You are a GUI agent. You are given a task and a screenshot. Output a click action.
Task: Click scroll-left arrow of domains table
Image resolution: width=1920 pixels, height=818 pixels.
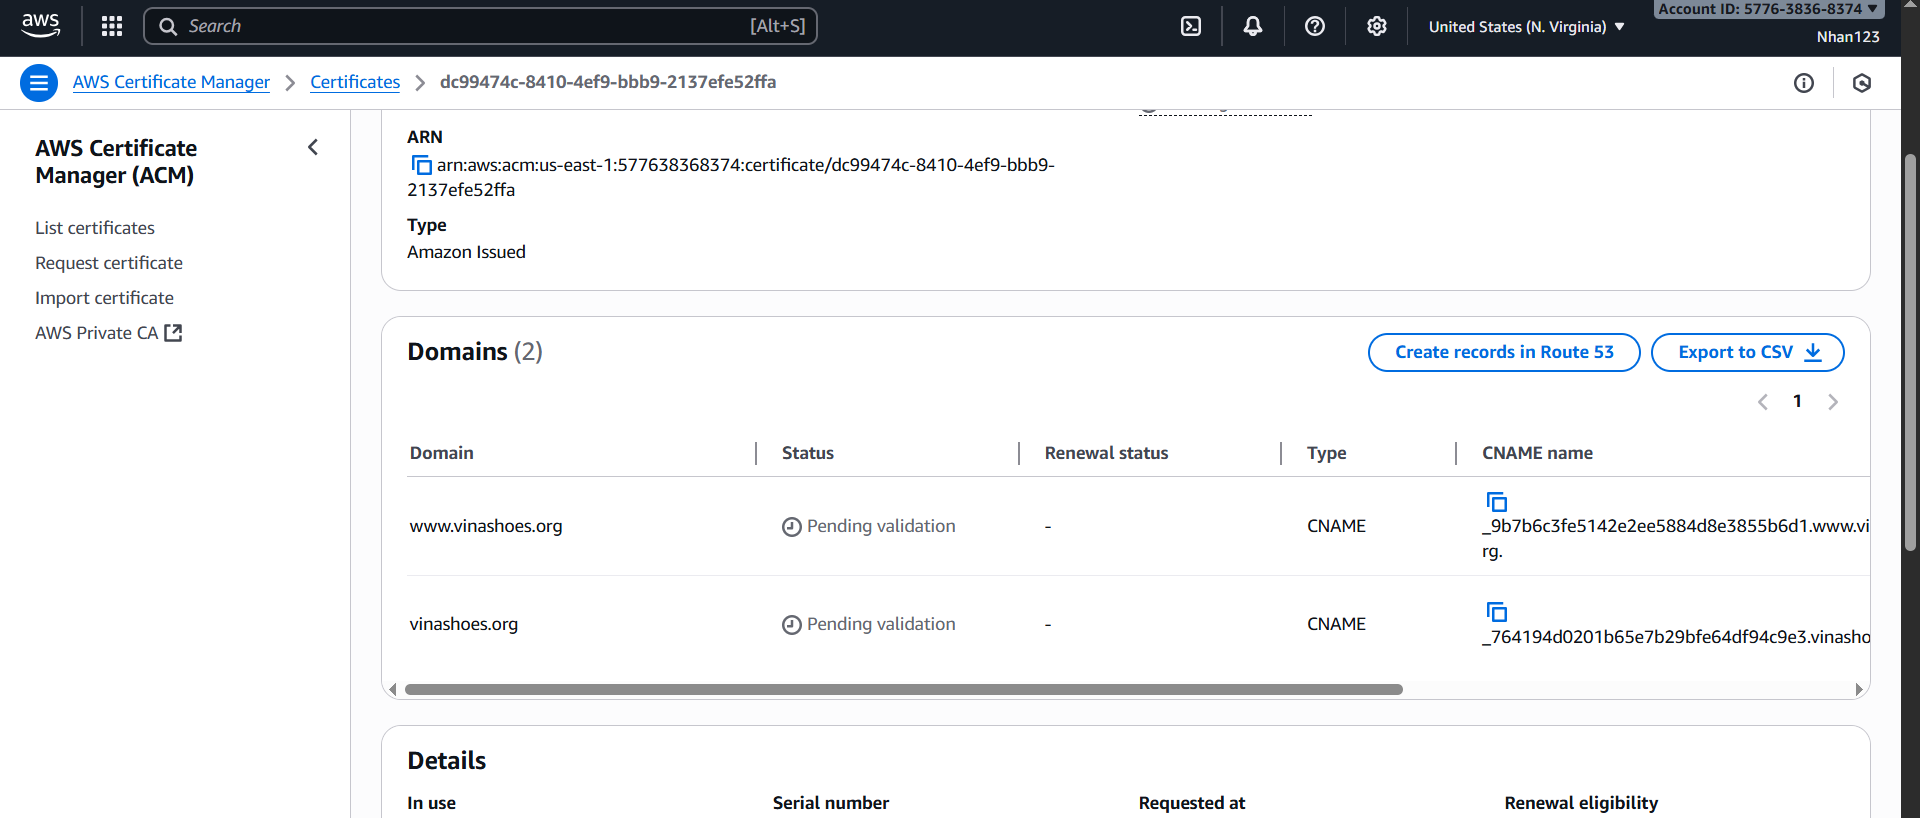392,689
